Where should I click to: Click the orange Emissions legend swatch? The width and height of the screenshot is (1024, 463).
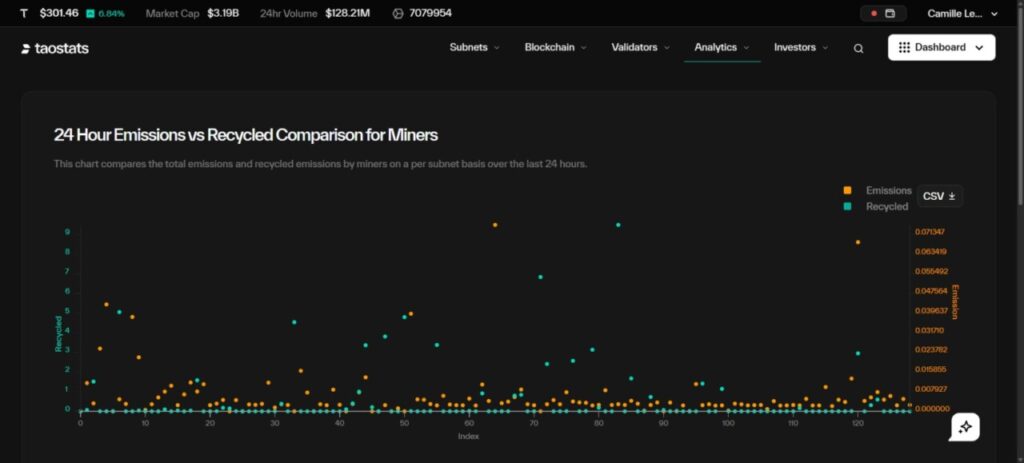click(848, 190)
